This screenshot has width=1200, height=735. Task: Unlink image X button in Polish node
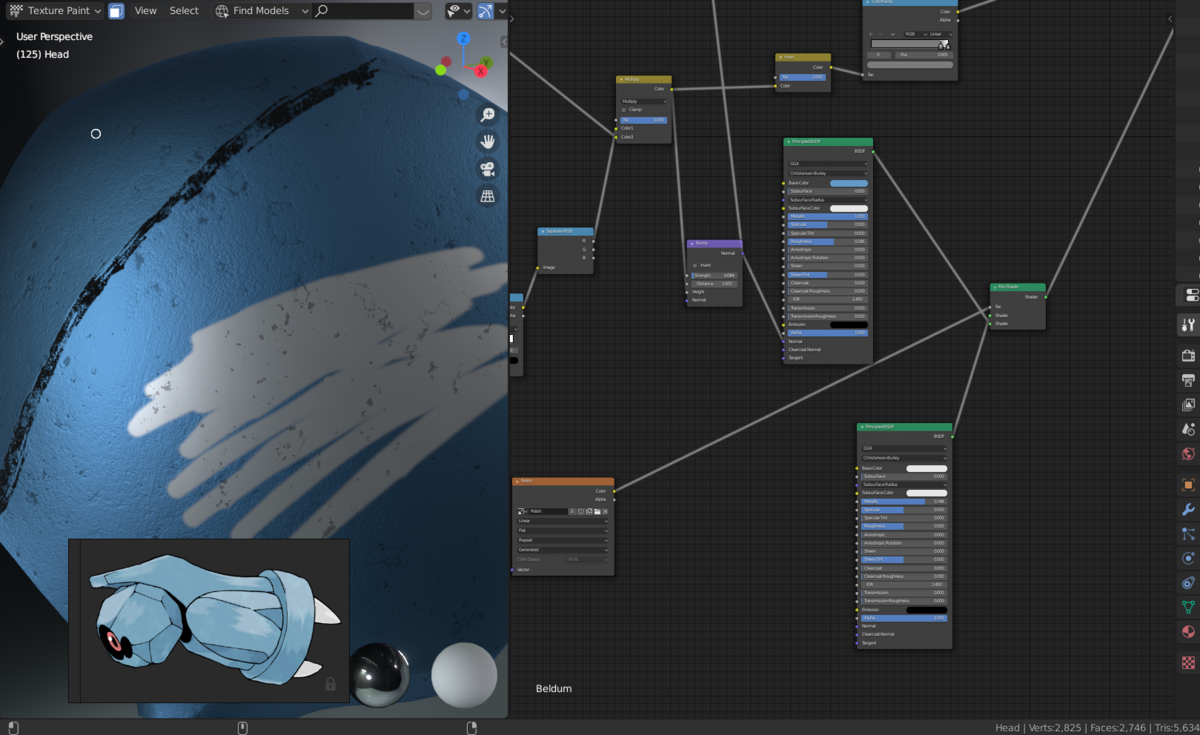click(605, 511)
